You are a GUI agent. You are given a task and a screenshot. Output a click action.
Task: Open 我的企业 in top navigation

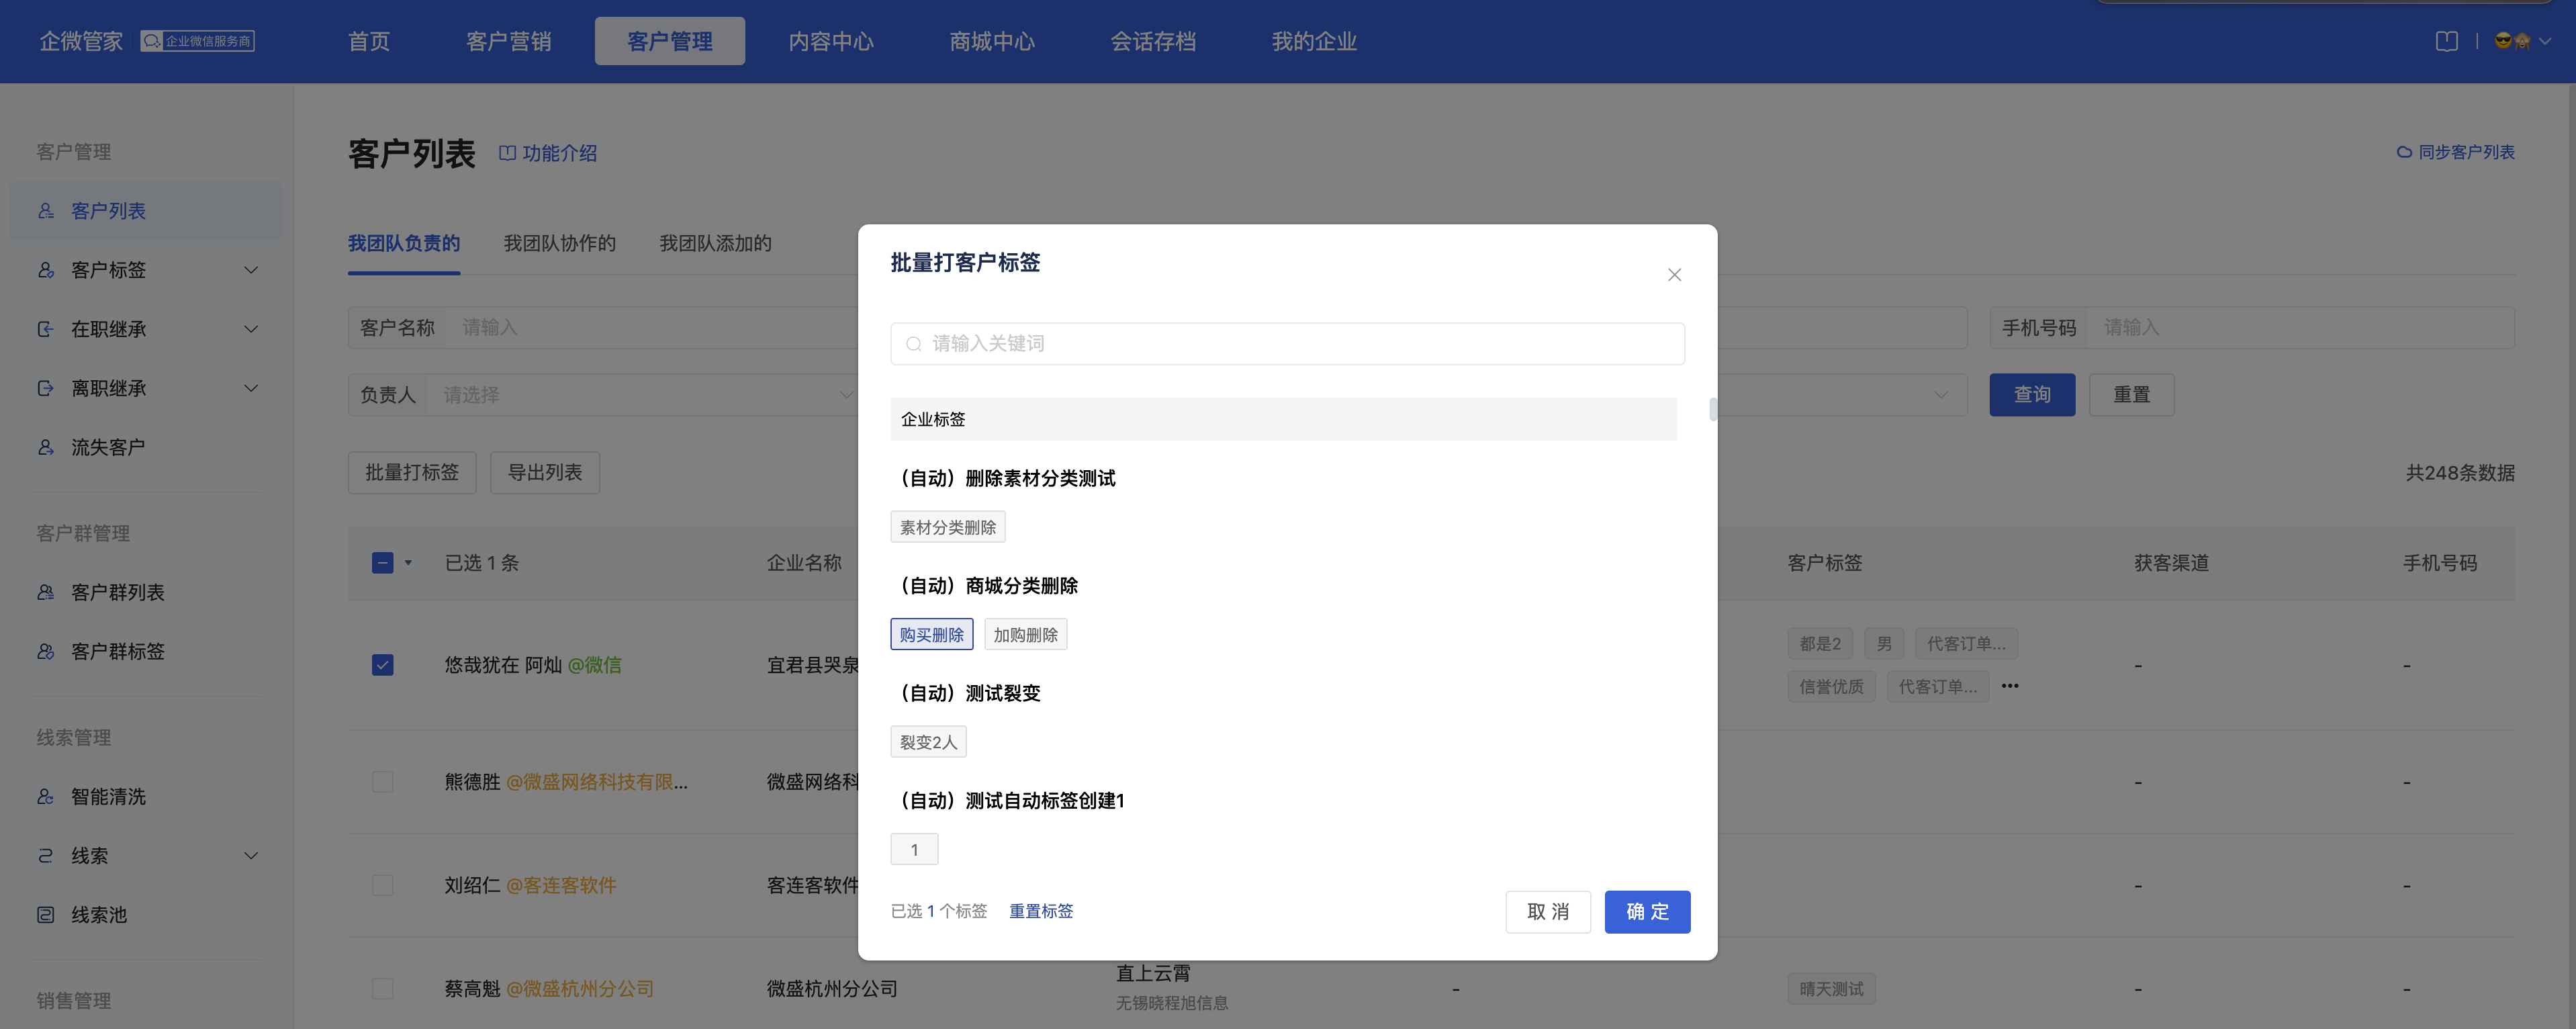[x=1314, y=41]
